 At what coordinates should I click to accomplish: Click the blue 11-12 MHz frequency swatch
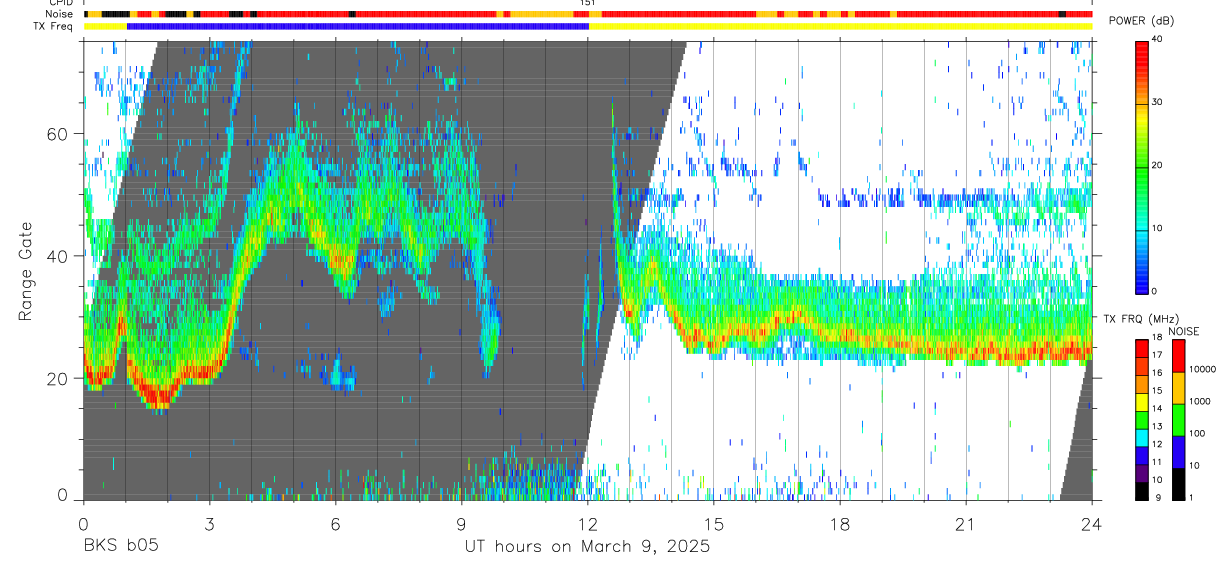coord(1142,455)
